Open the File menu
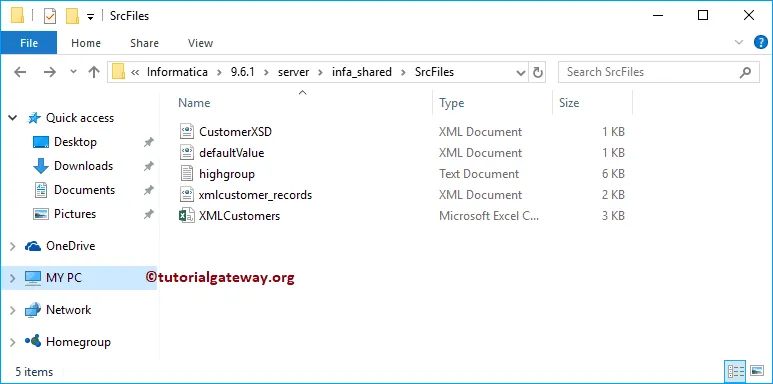The width and height of the screenshot is (773, 384). click(x=29, y=43)
